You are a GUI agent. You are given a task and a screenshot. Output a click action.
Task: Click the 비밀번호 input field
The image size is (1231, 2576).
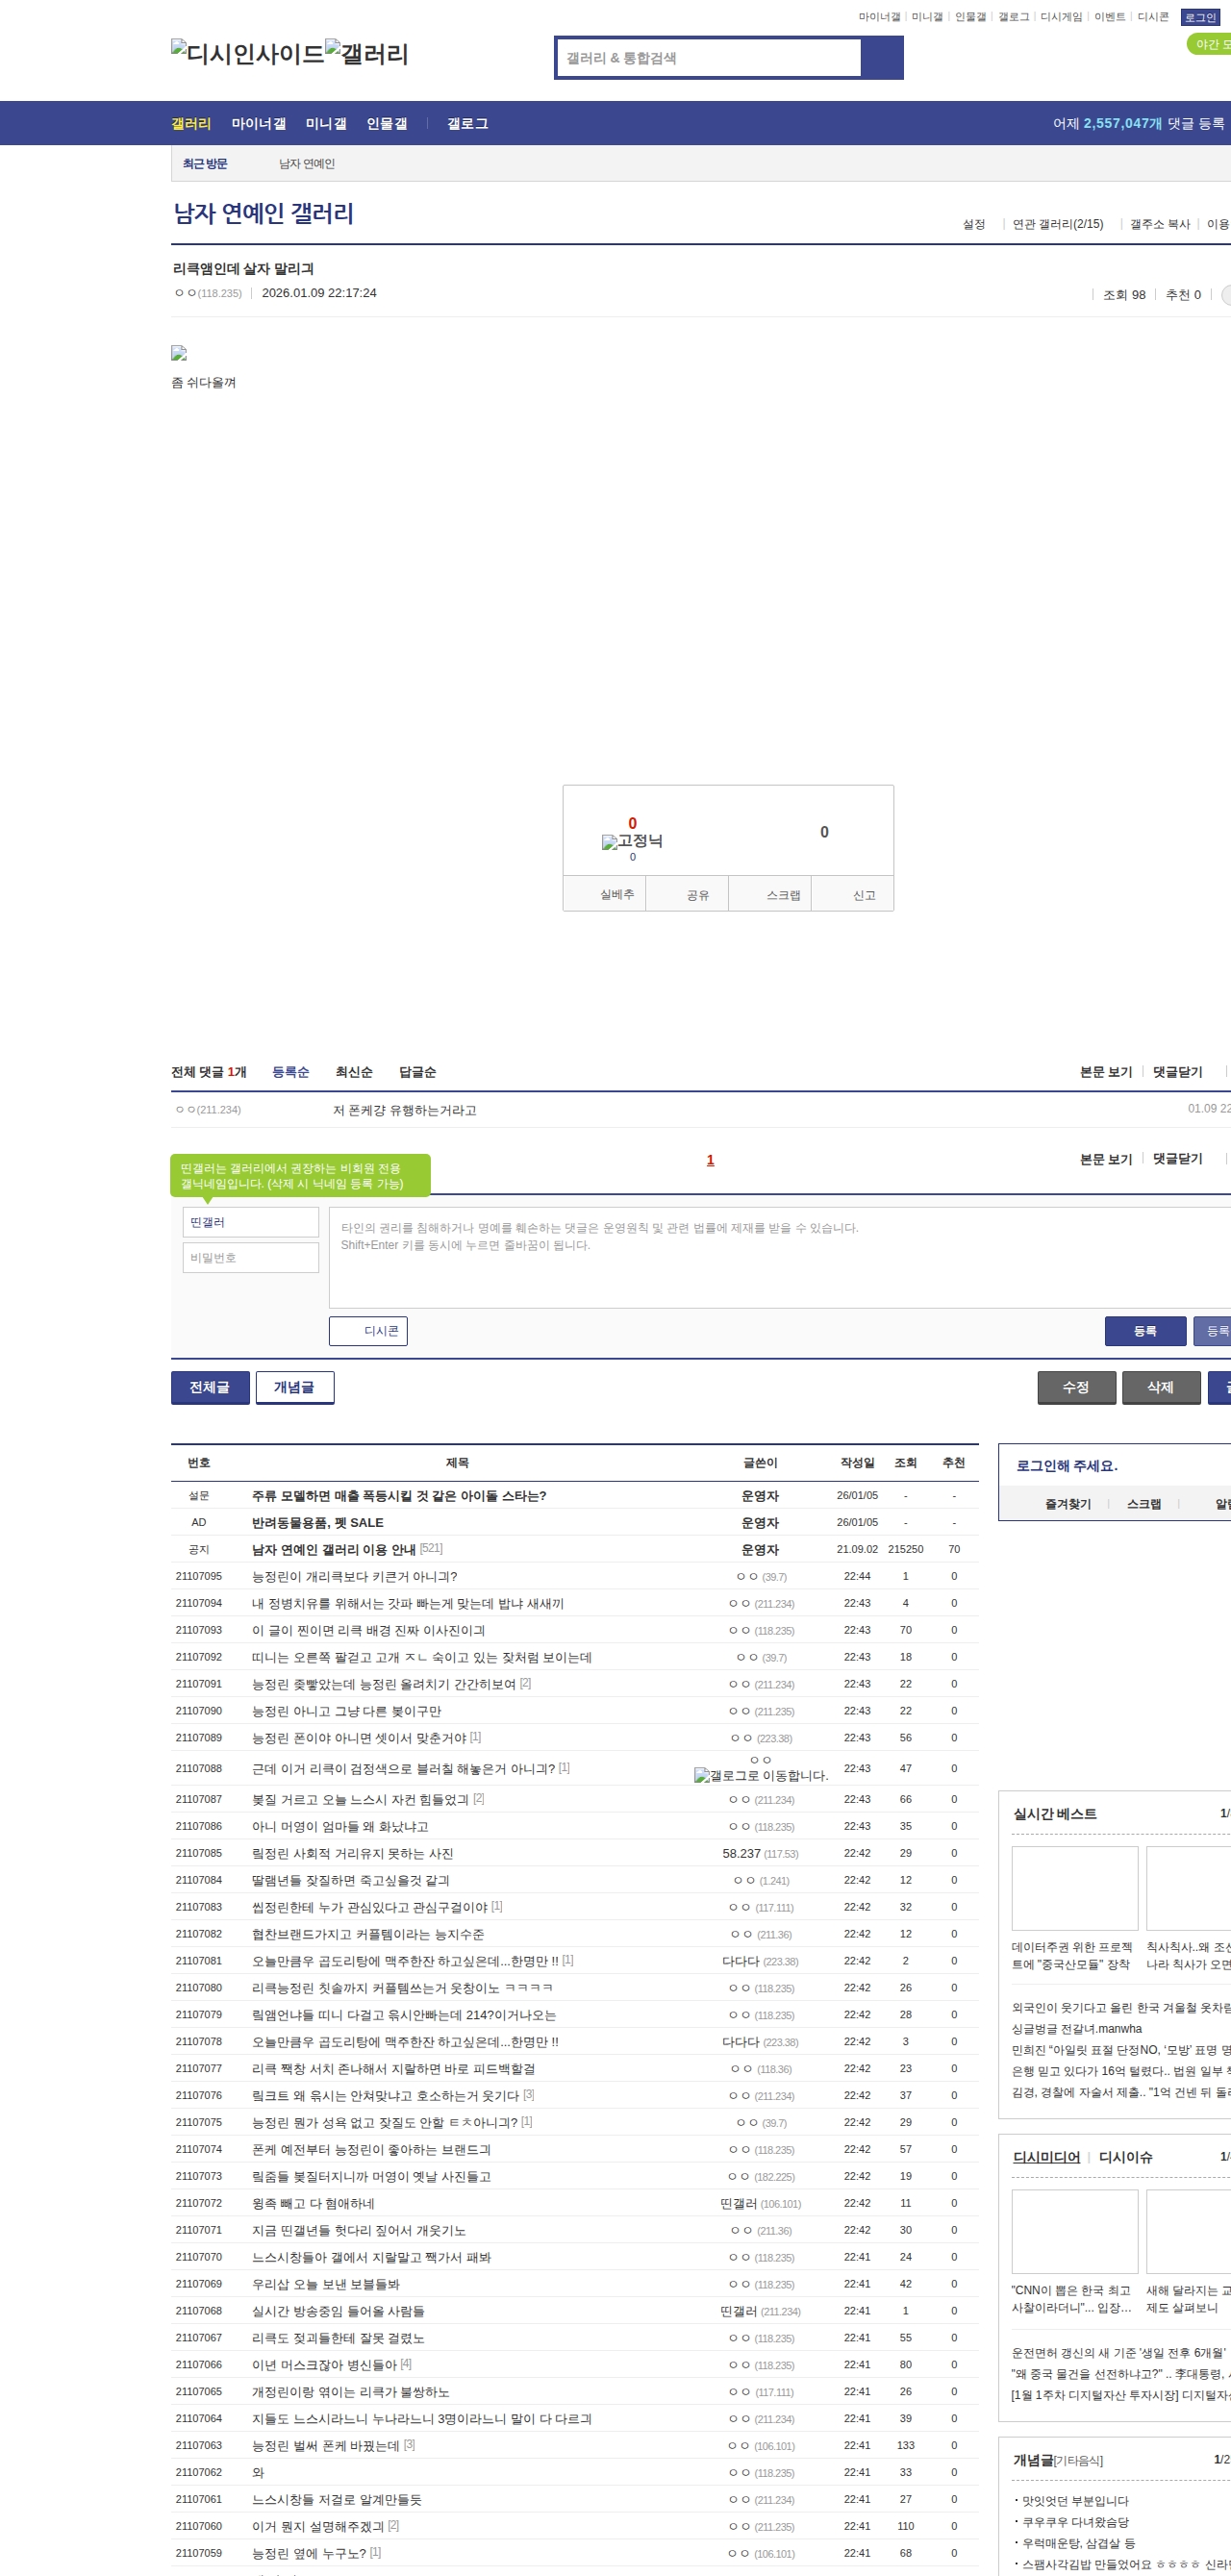pyautogui.click(x=251, y=1257)
